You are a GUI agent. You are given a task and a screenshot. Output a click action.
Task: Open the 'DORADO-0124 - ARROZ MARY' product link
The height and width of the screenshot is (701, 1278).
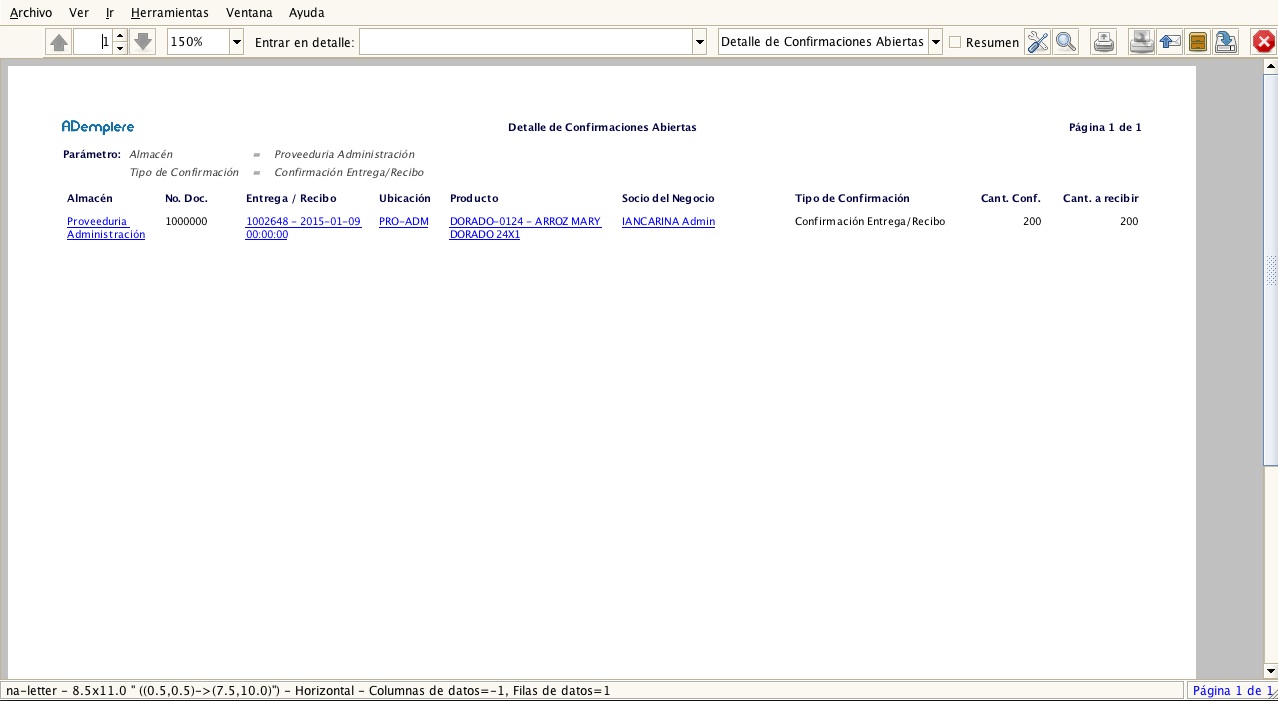click(x=526, y=228)
